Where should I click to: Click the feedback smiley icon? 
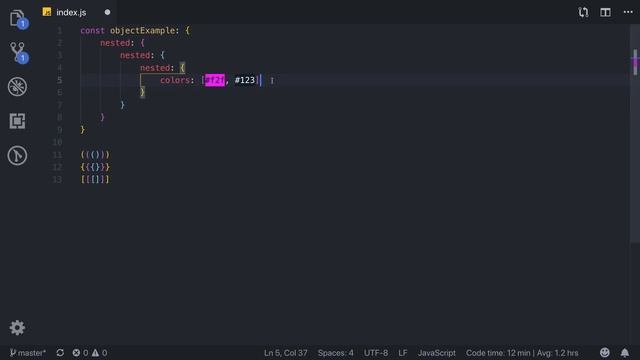pos(604,352)
